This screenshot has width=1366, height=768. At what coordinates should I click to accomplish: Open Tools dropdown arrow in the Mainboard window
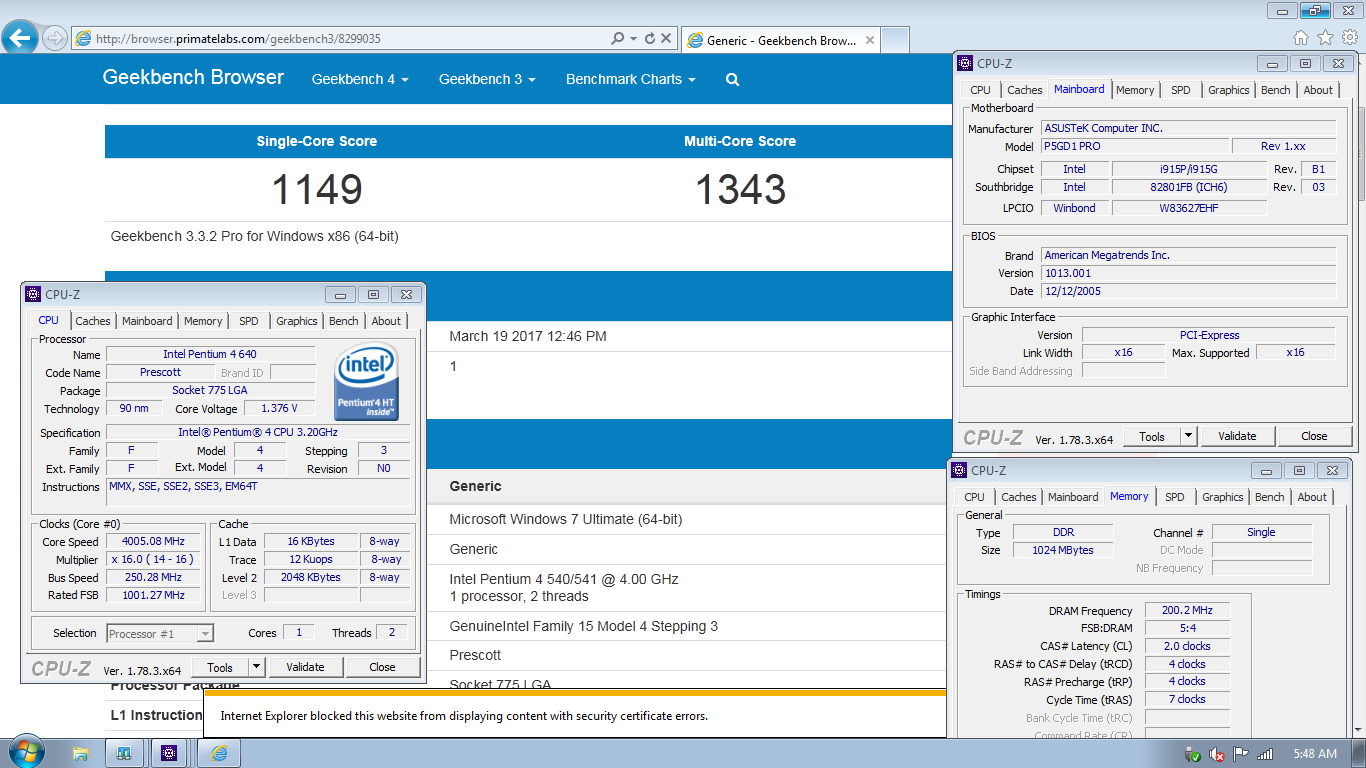tap(1188, 436)
